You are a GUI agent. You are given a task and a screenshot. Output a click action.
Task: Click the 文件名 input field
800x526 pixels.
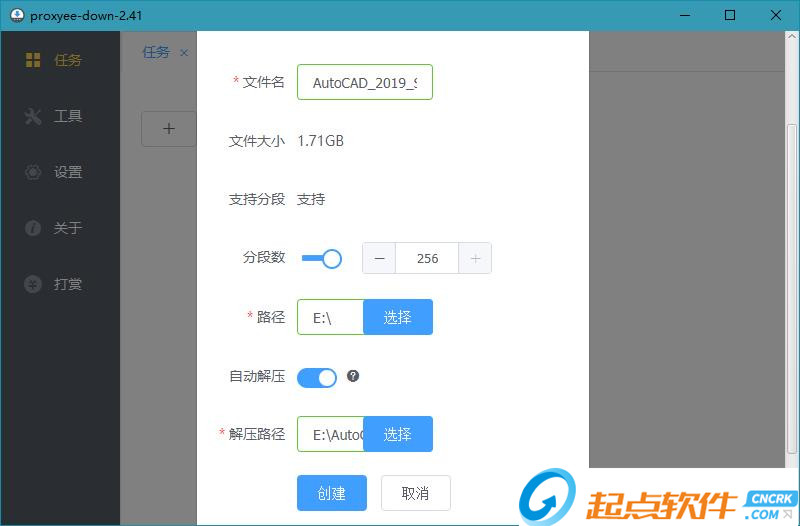pos(365,82)
